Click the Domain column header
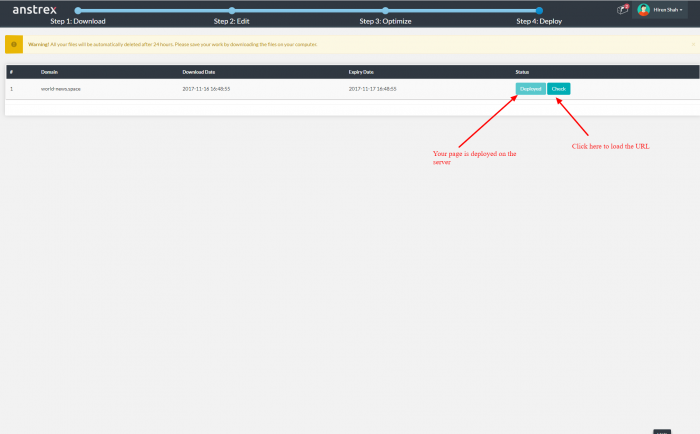 coord(50,72)
